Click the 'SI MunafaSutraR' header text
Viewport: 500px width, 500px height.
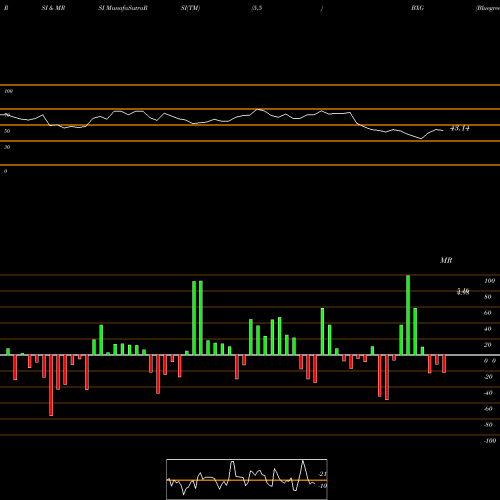pyautogui.click(x=123, y=8)
